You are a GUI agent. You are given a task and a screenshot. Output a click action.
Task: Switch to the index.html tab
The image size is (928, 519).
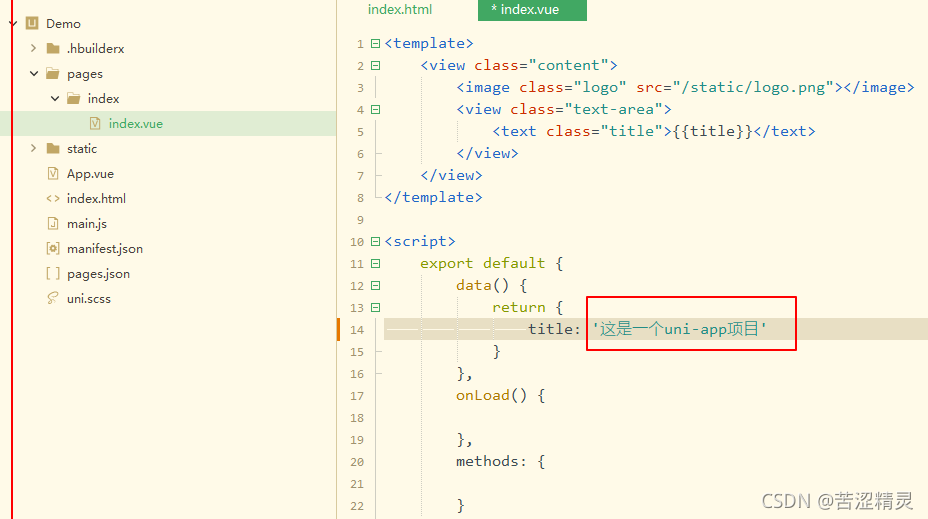[400, 9]
